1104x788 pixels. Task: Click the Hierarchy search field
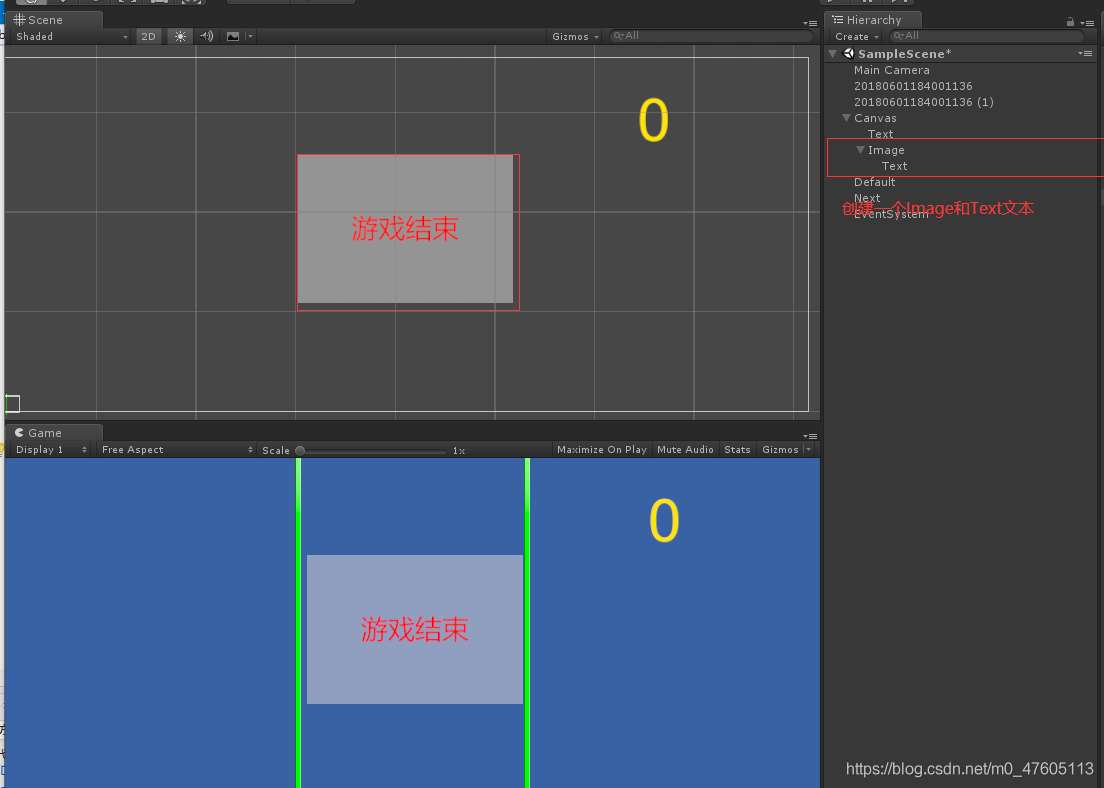(986, 36)
